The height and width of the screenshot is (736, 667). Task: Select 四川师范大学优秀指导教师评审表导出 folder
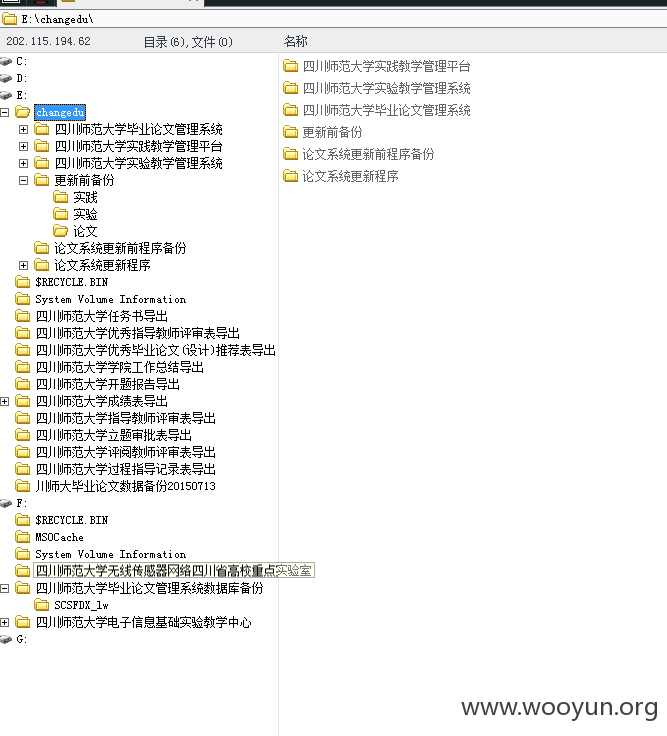[x=138, y=333]
